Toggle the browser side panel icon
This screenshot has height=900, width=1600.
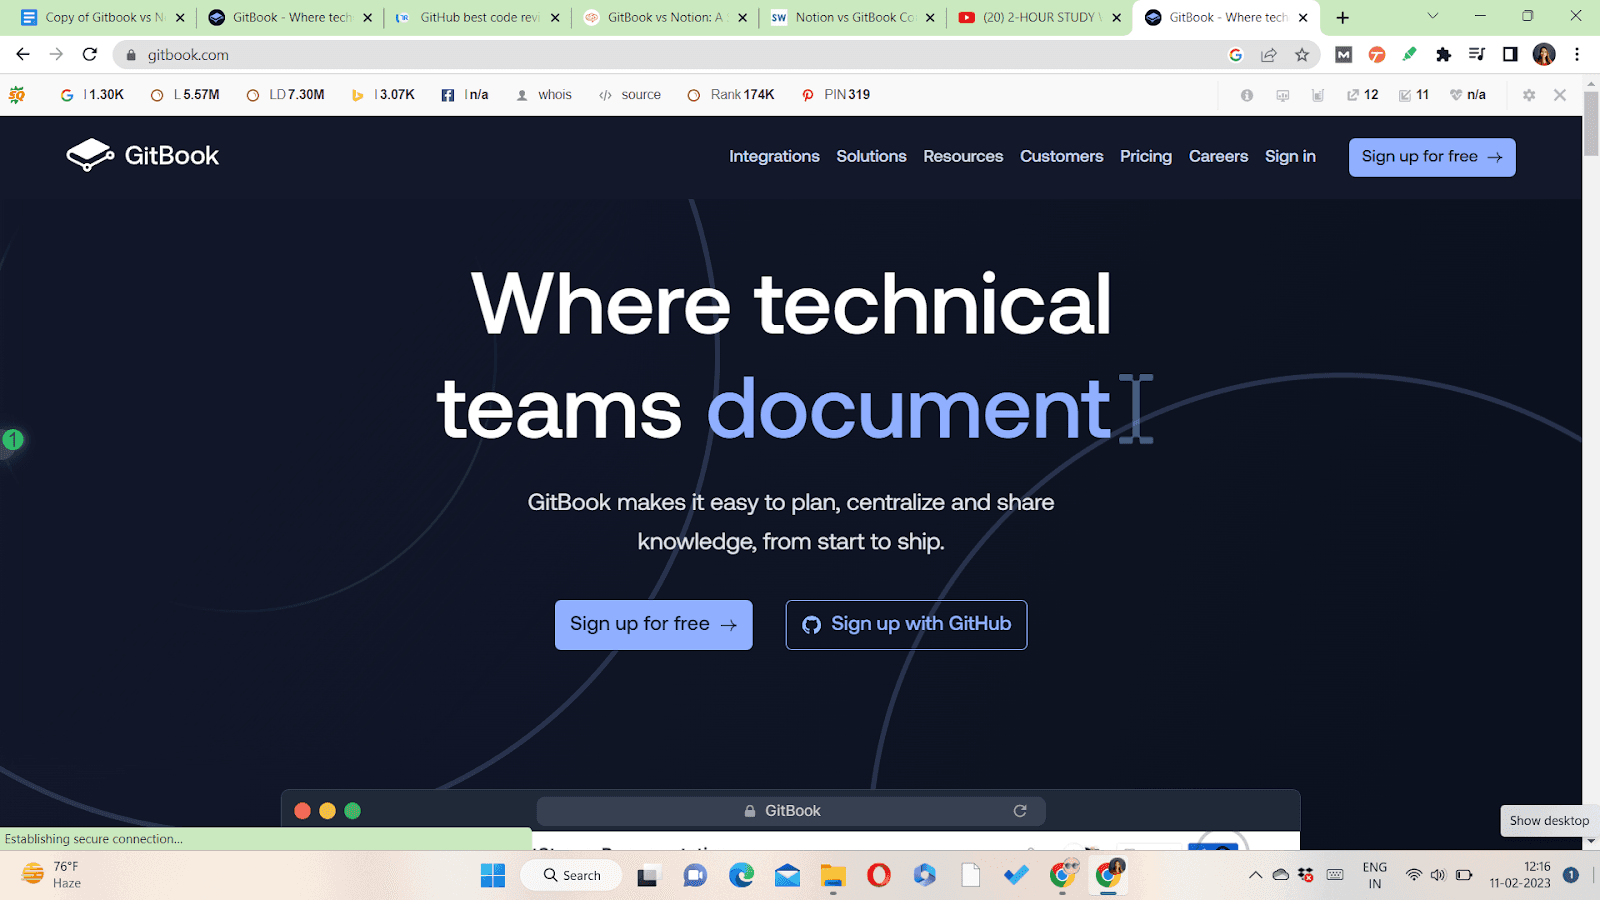tap(1510, 55)
